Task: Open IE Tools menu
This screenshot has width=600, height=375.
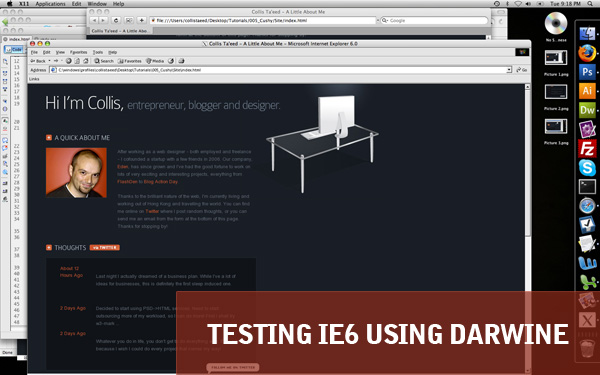Action: click(x=98, y=52)
